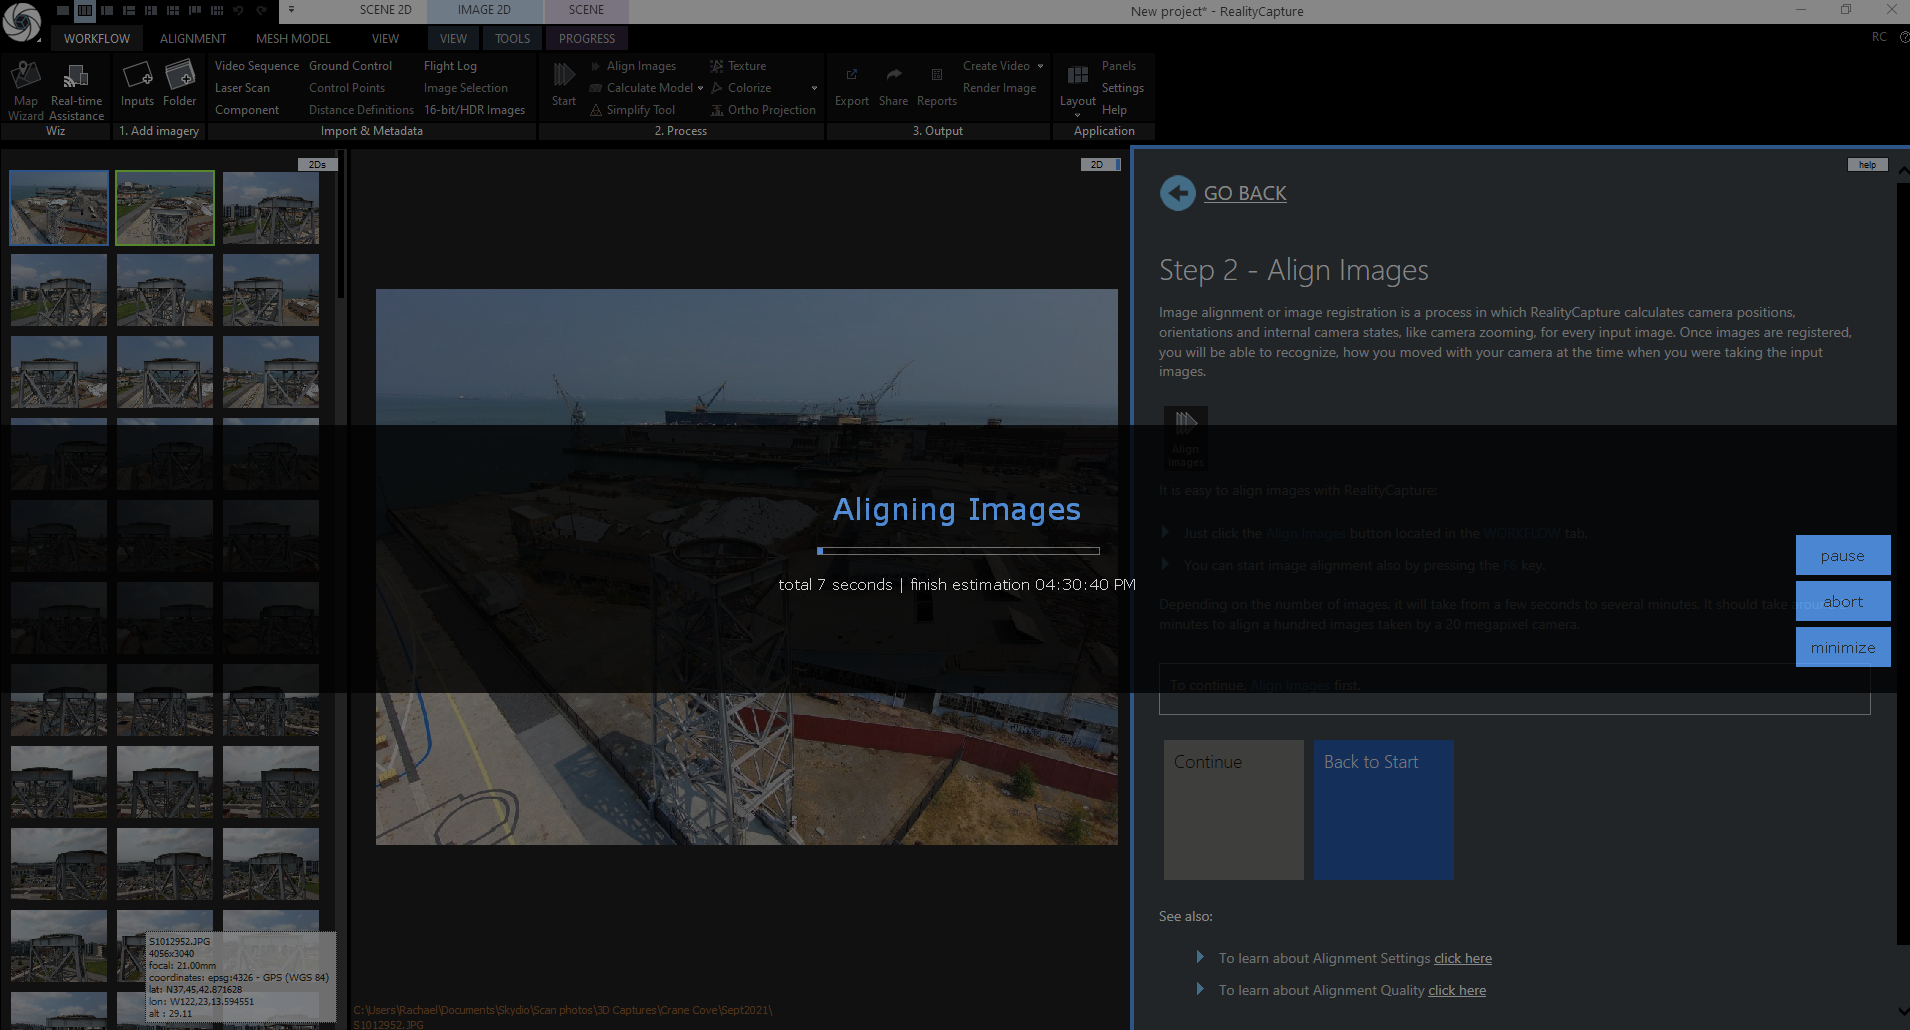This screenshot has width=1910, height=1030.
Task: Click the GO BACK link
Action: 1245,193
